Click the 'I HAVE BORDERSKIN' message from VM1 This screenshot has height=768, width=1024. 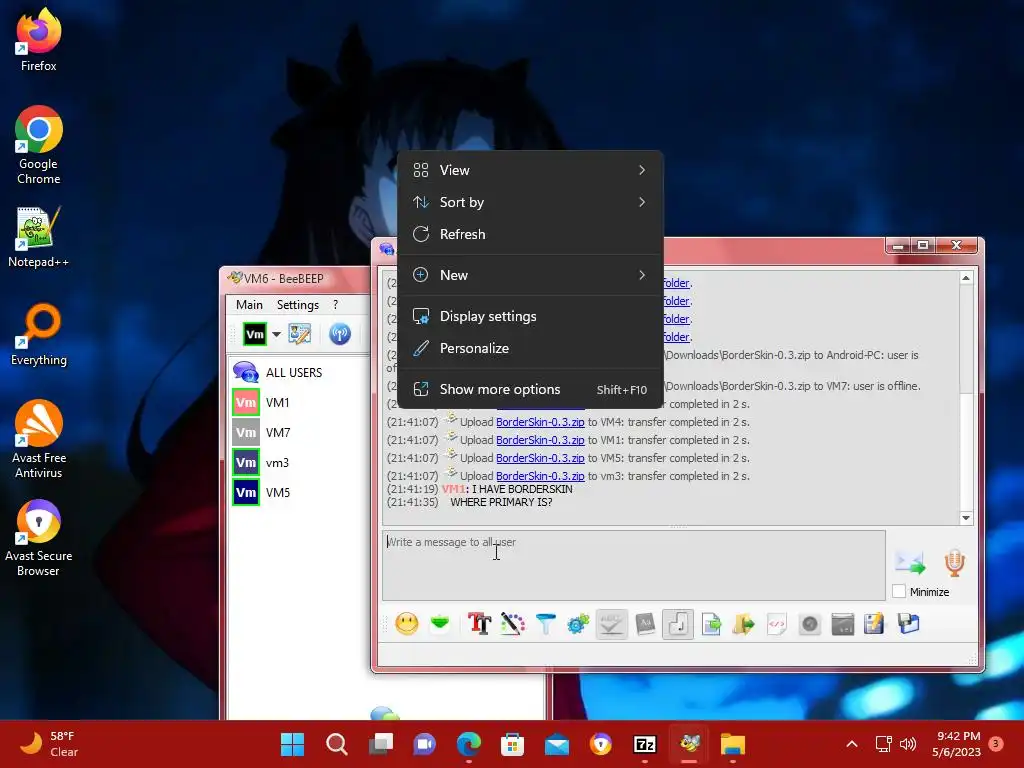(522, 489)
